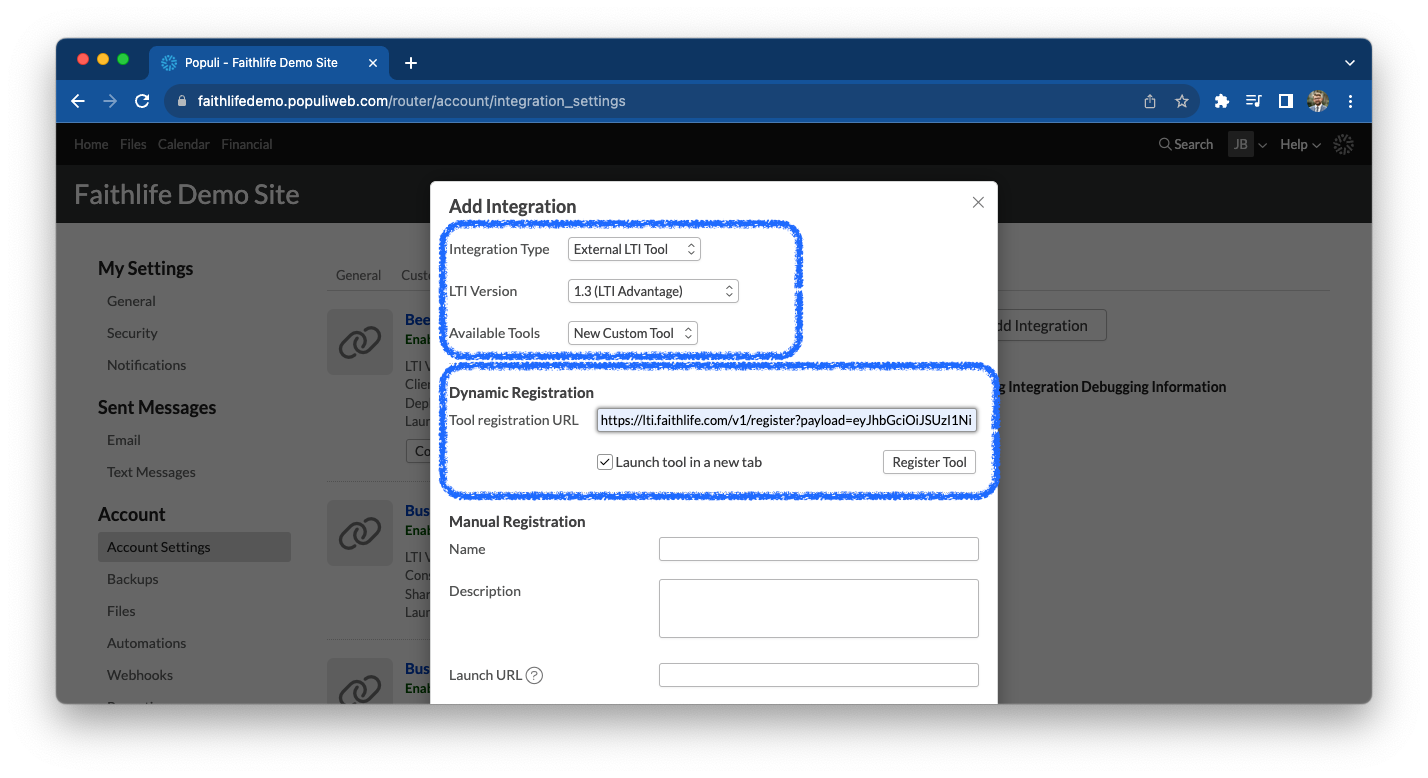This screenshot has width=1428, height=778.
Task: Click first integration chain-link icon
Action: click(x=360, y=342)
